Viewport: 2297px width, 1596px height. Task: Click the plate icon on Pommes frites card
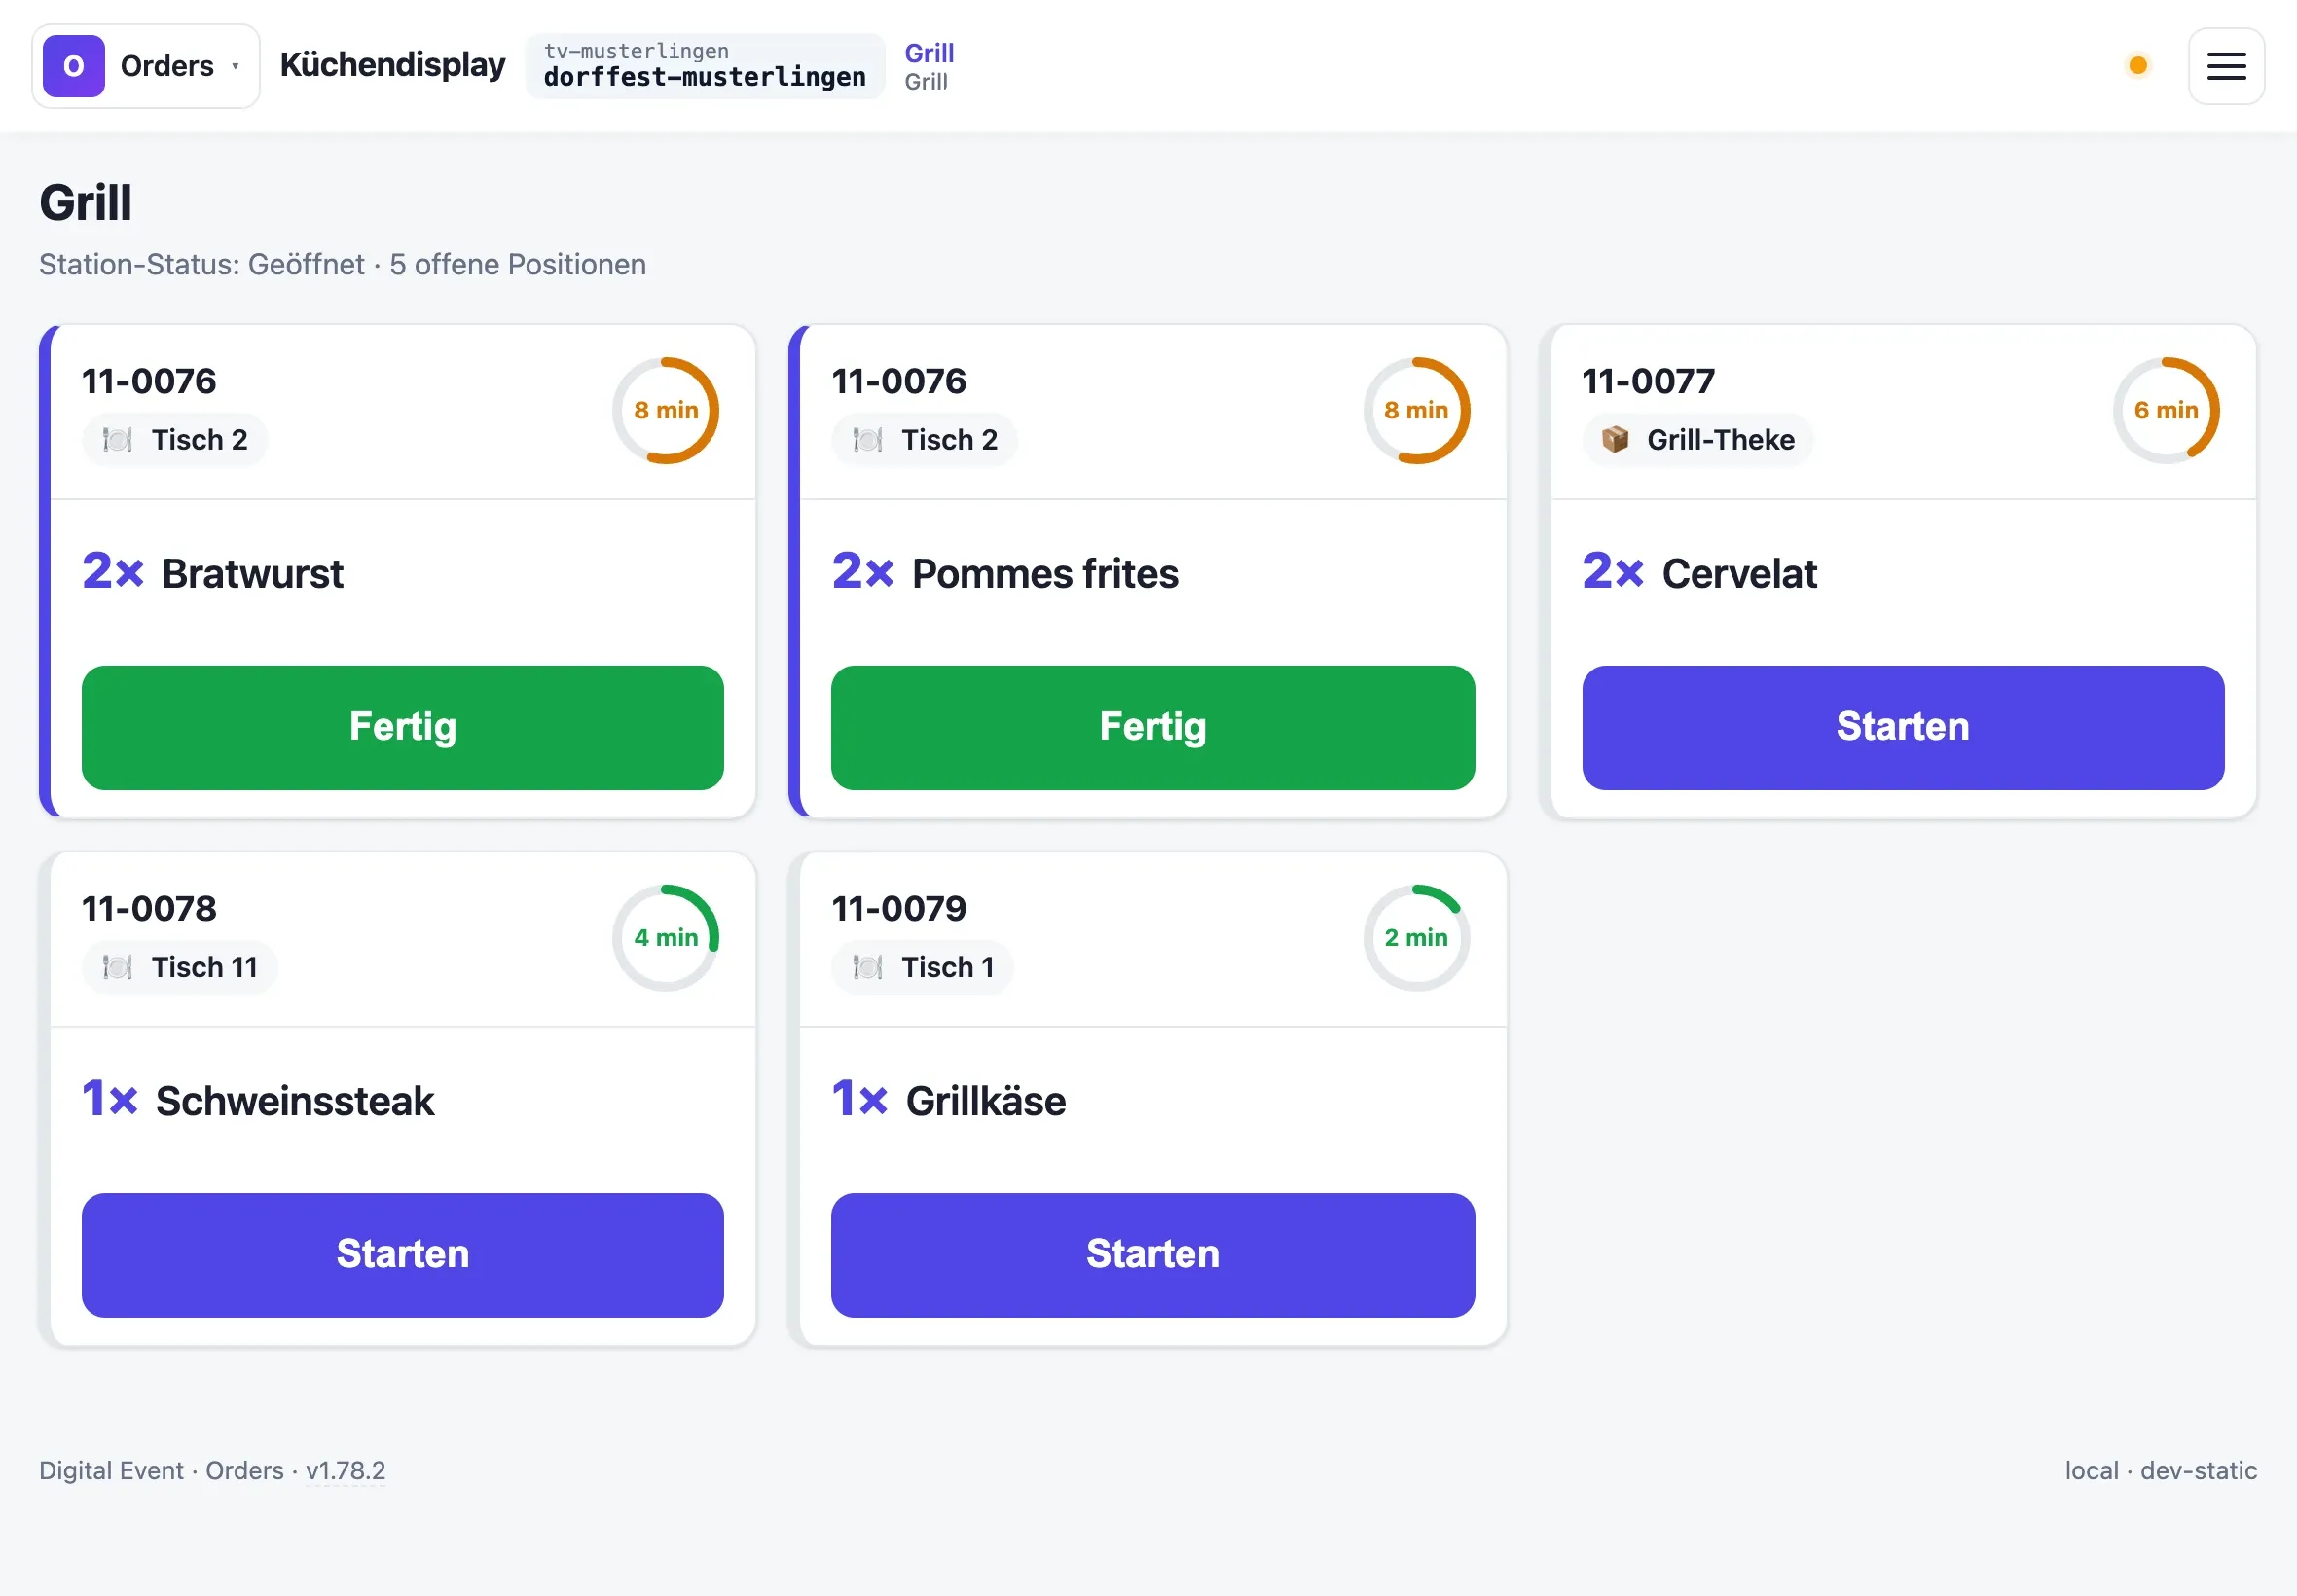tap(867, 440)
